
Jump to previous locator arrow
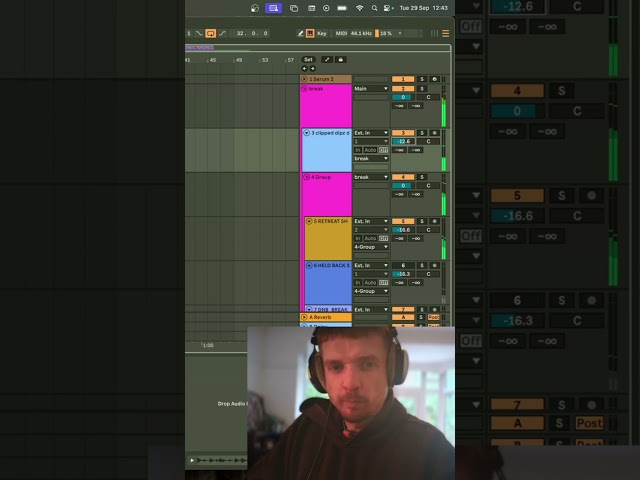pos(304,69)
